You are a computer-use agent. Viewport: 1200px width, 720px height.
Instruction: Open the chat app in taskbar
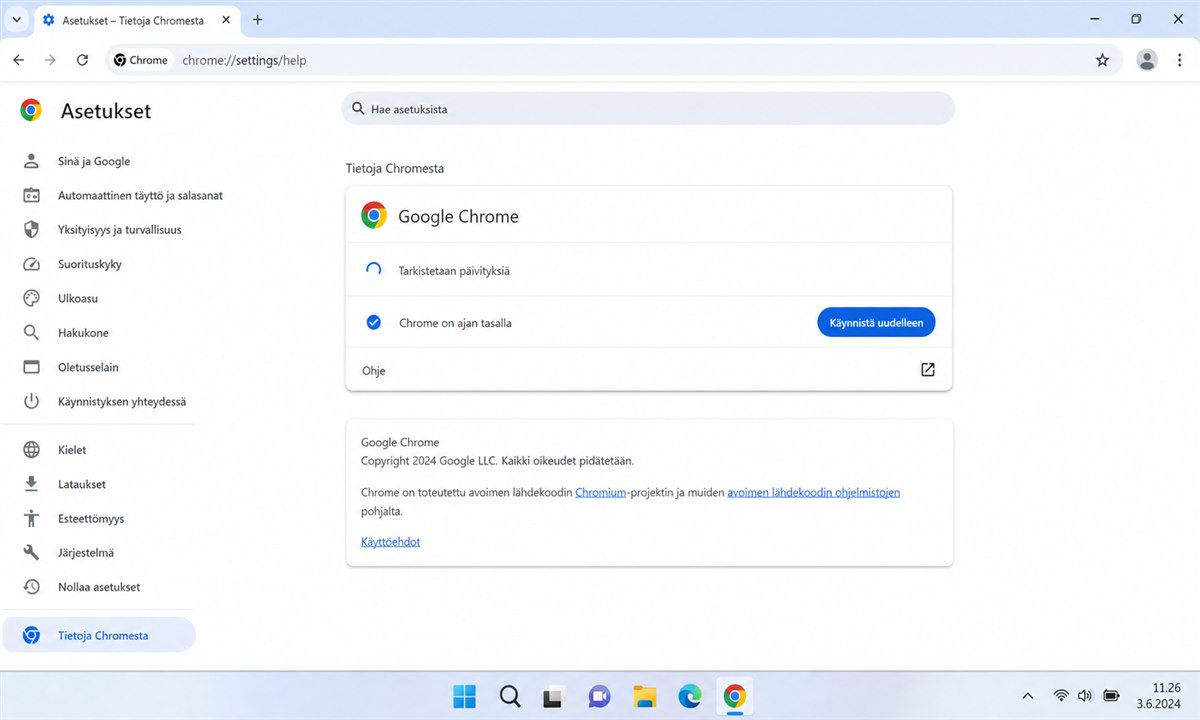pos(599,696)
